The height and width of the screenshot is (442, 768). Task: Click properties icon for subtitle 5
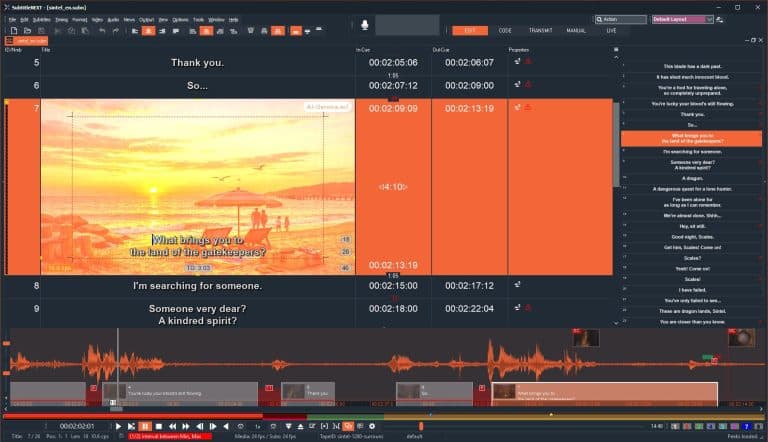517,61
